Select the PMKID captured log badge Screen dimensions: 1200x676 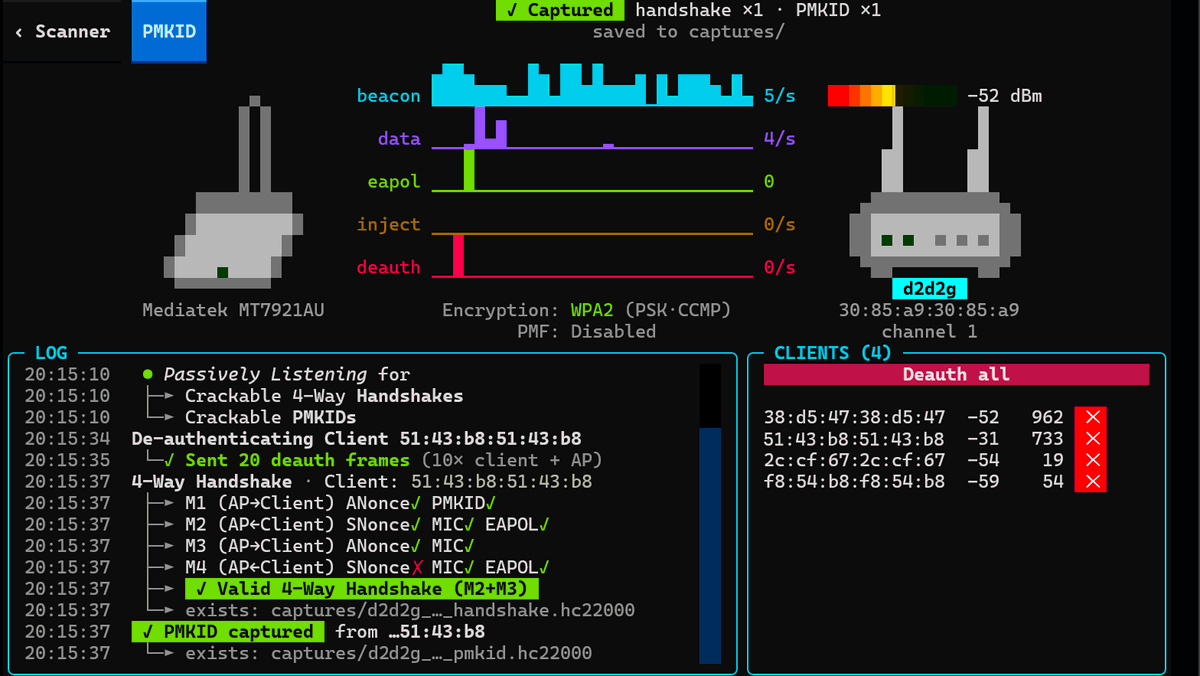pos(228,631)
